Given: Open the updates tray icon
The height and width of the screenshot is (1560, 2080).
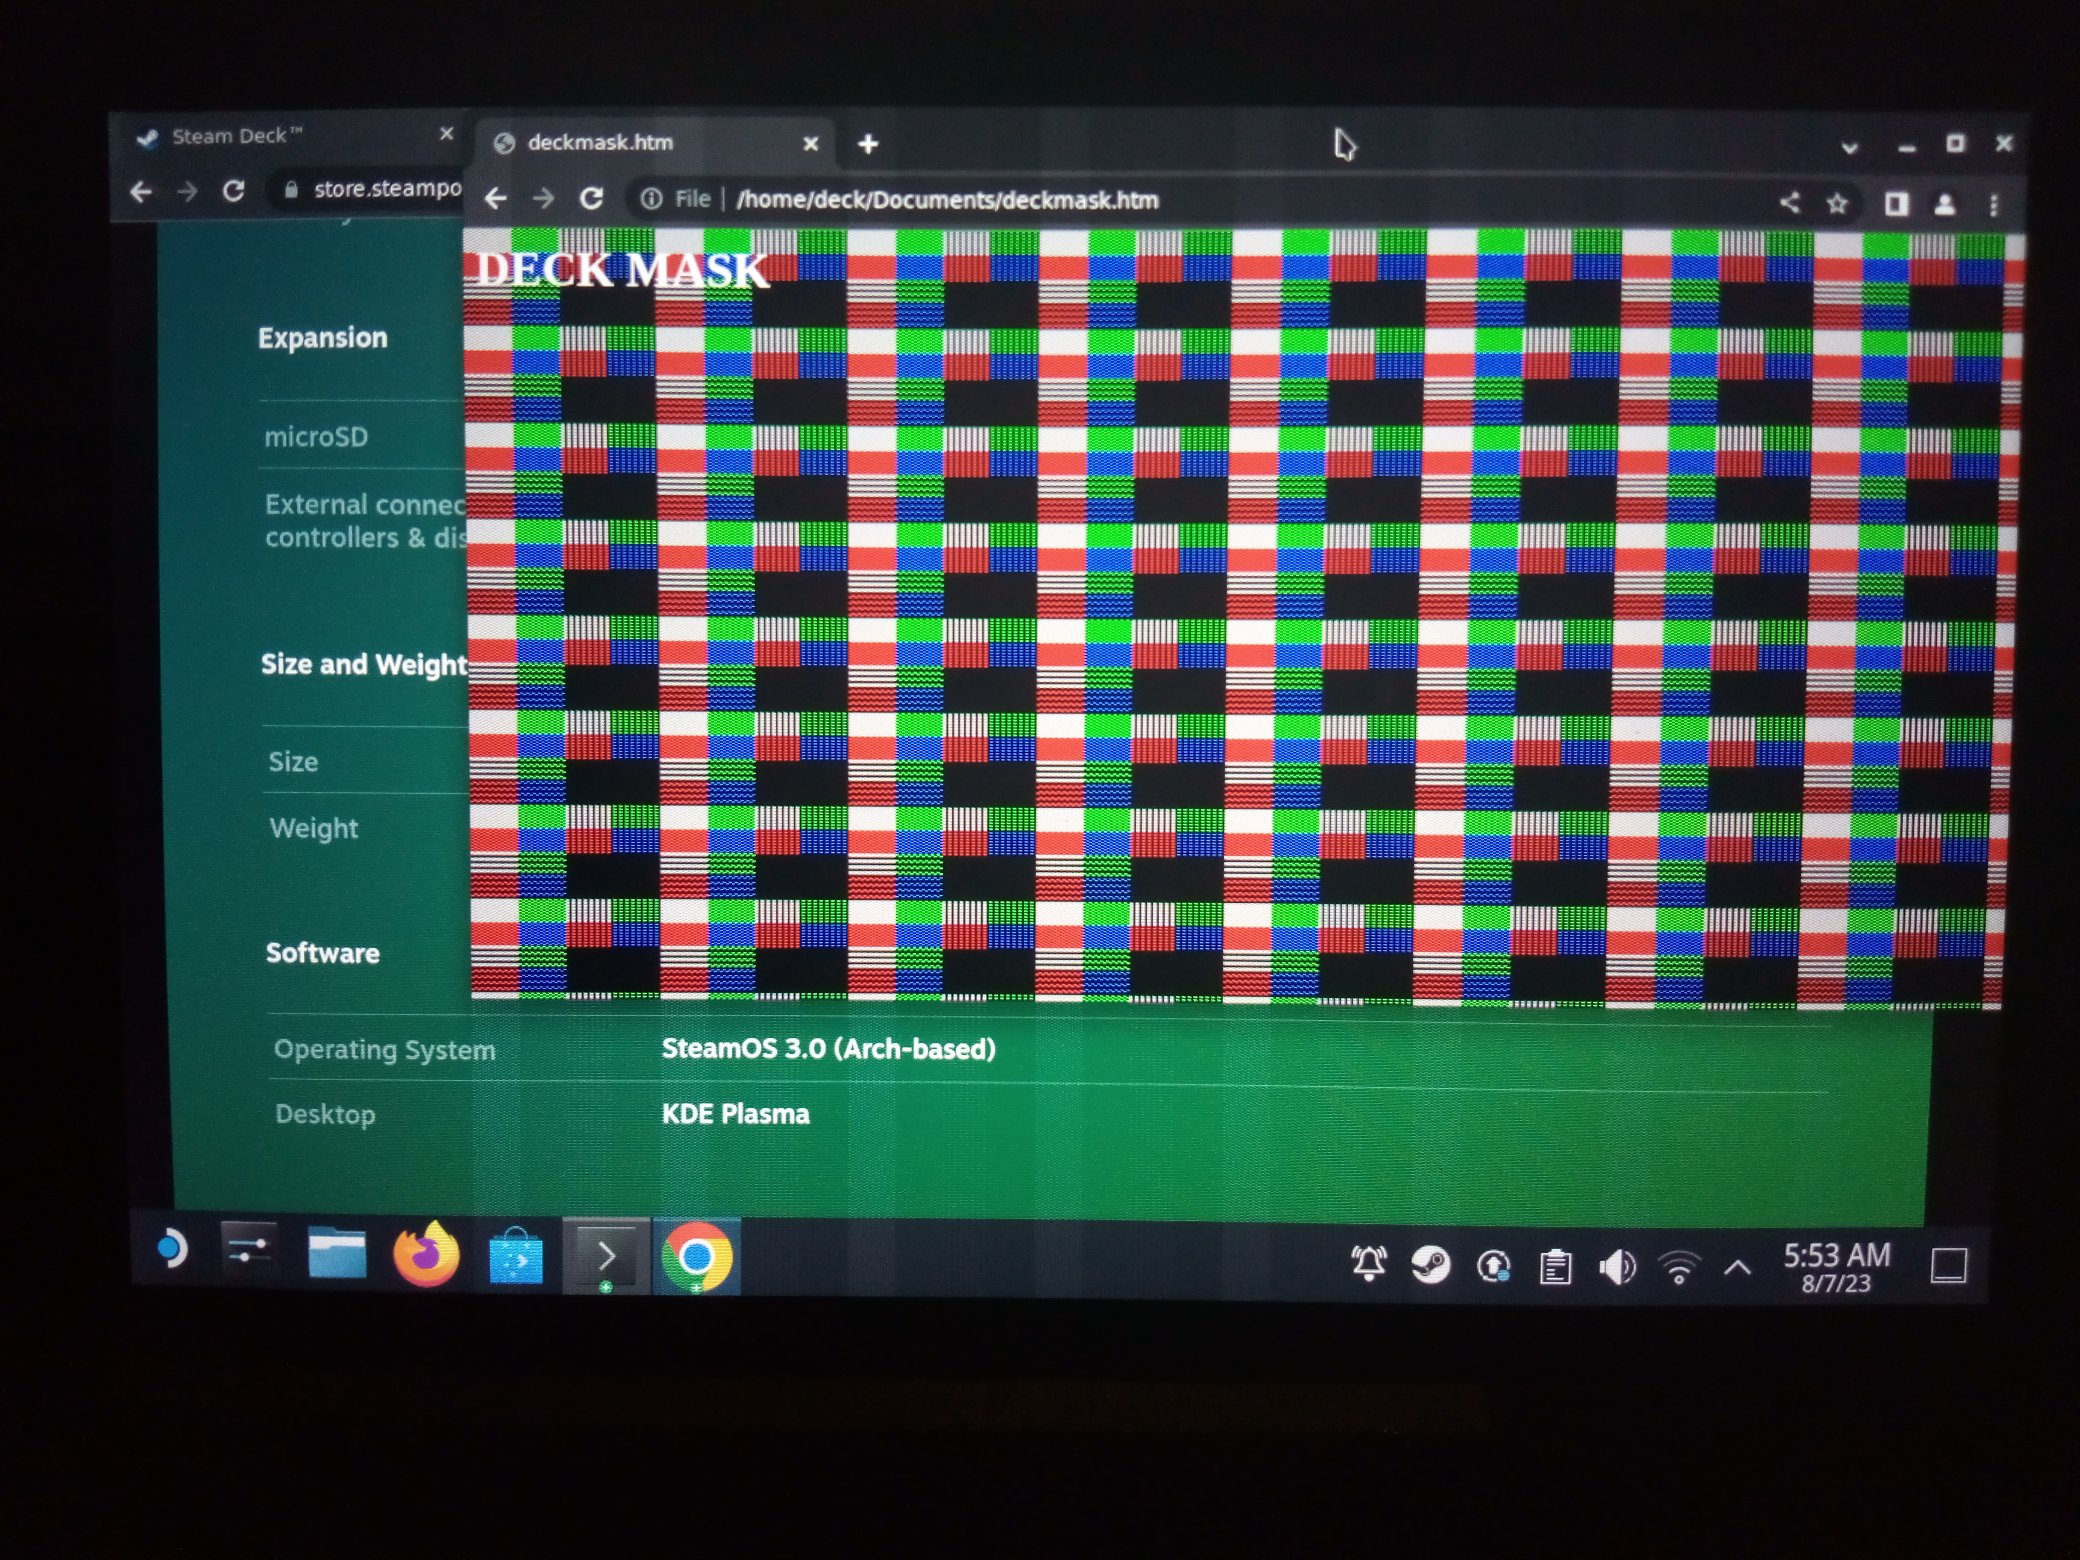Looking at the screenshot, I should (x=1493, y=1267).
